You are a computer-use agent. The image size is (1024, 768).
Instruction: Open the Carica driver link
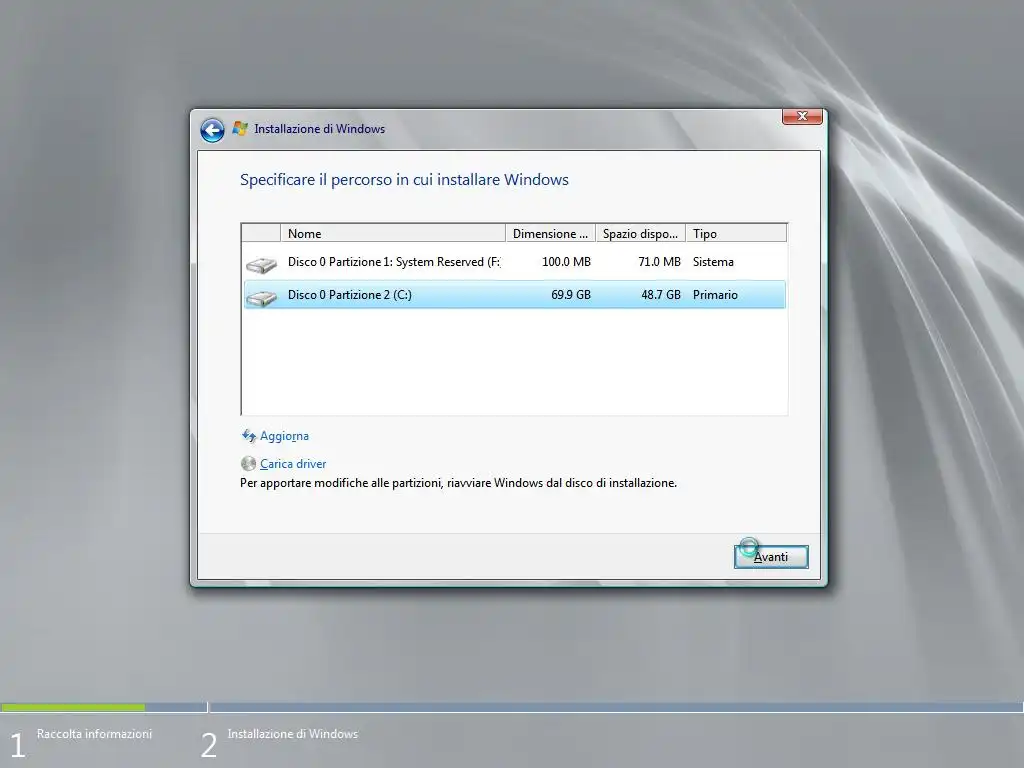[x=293, y=464]
